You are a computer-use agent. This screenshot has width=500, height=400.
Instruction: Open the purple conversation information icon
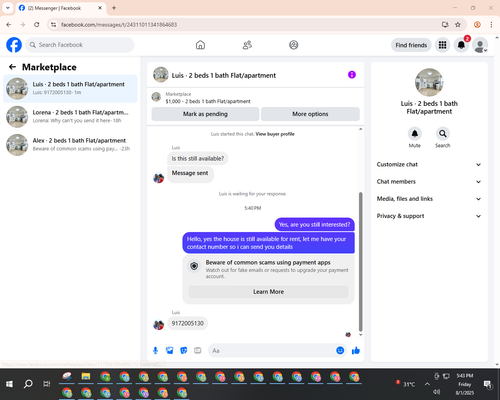pos(352,75)
